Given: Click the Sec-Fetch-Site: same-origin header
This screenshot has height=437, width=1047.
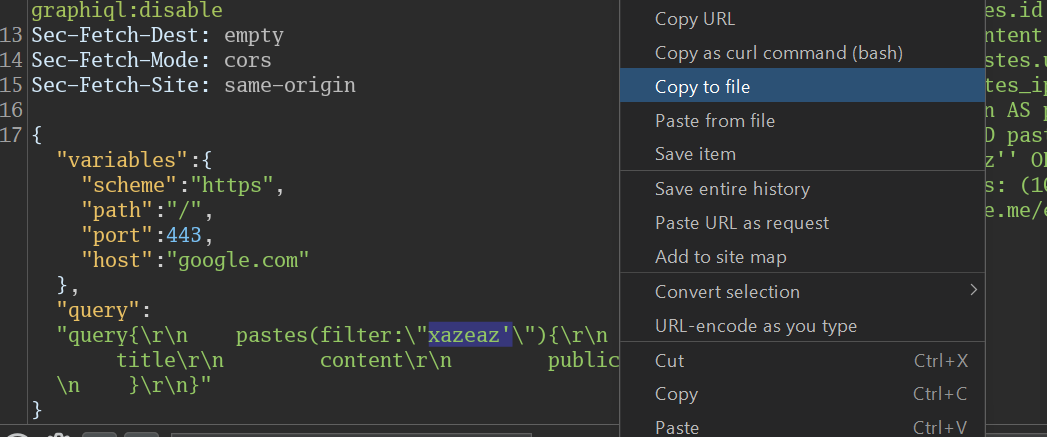Looking at the screenshot, I should click(194, 86).
